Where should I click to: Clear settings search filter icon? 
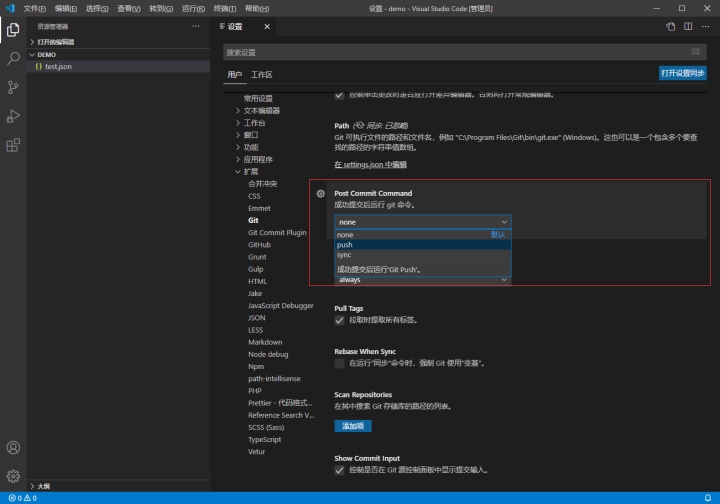[696, 52]
